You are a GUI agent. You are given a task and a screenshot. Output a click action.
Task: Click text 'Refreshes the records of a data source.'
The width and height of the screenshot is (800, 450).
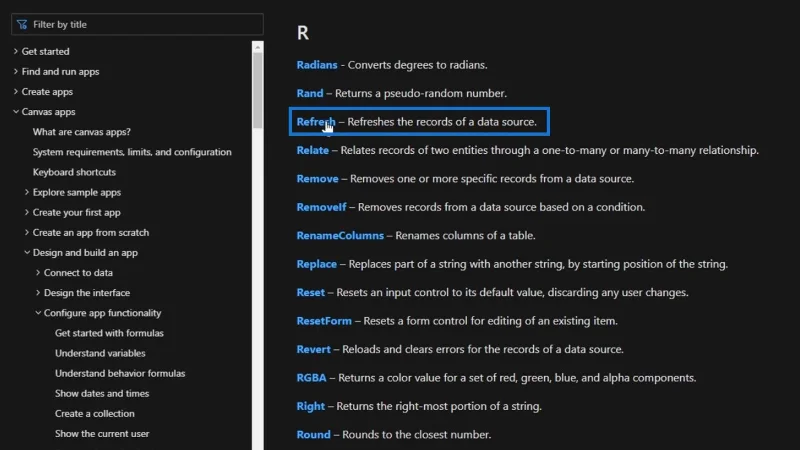pyautogui.click(x=442, y=122)
